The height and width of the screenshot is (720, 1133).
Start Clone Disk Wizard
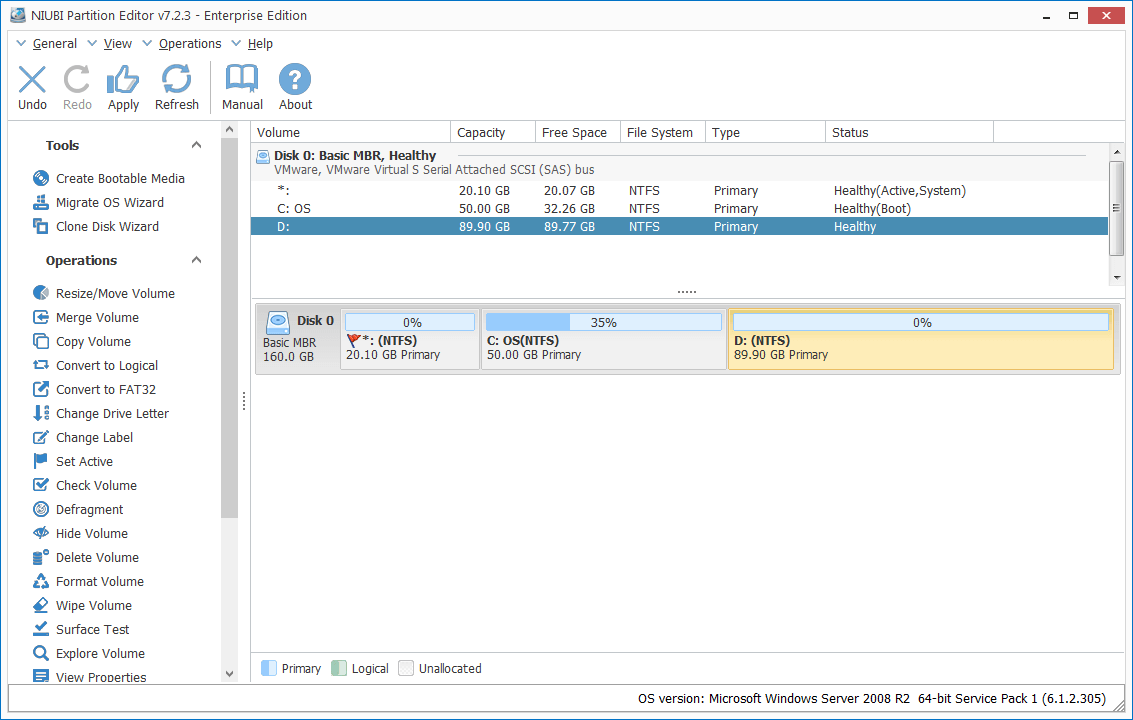click(x=107, y=226)
